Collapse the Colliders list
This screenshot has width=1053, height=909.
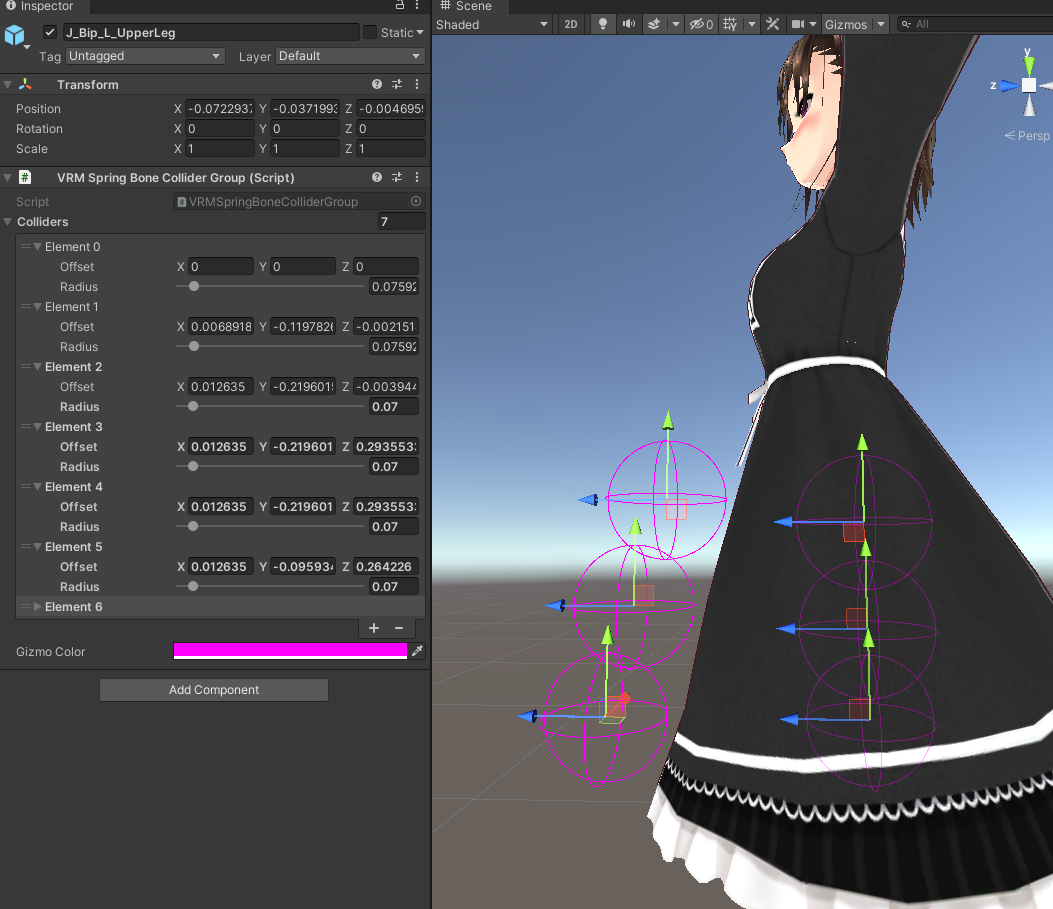7,222
